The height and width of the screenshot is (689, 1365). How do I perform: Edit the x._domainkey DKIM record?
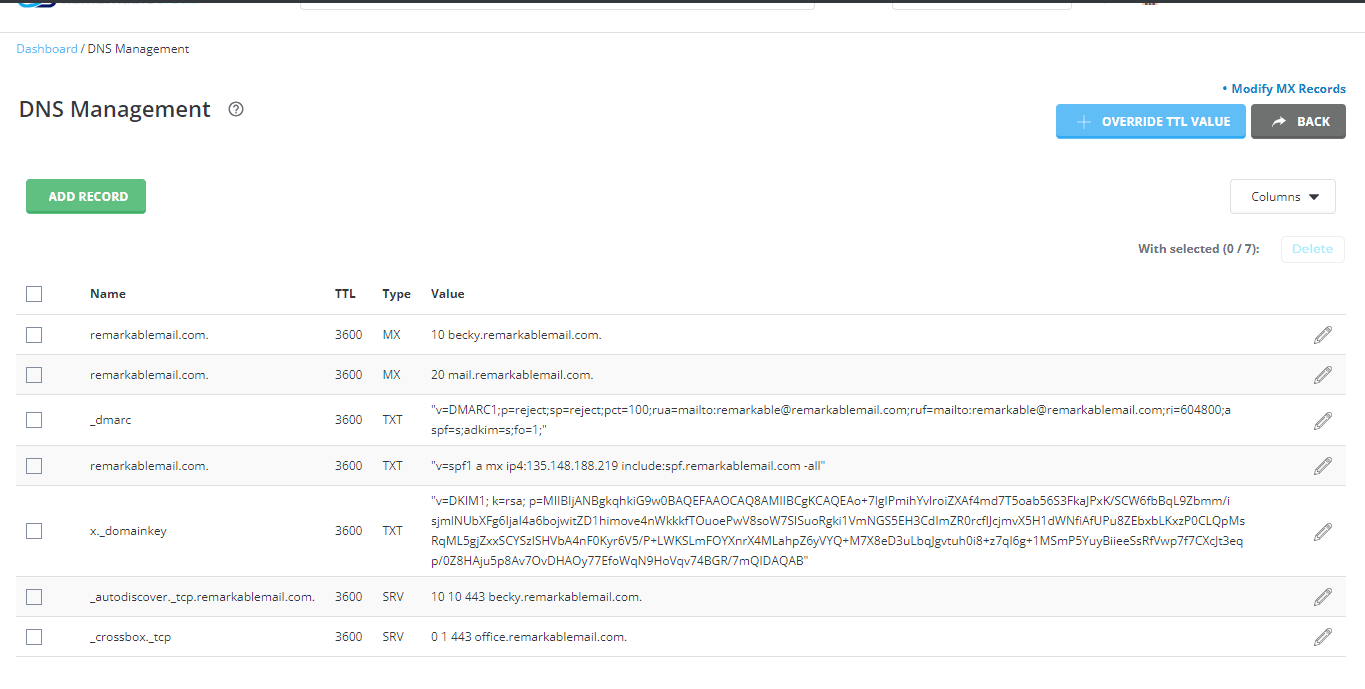(1322, 531)
